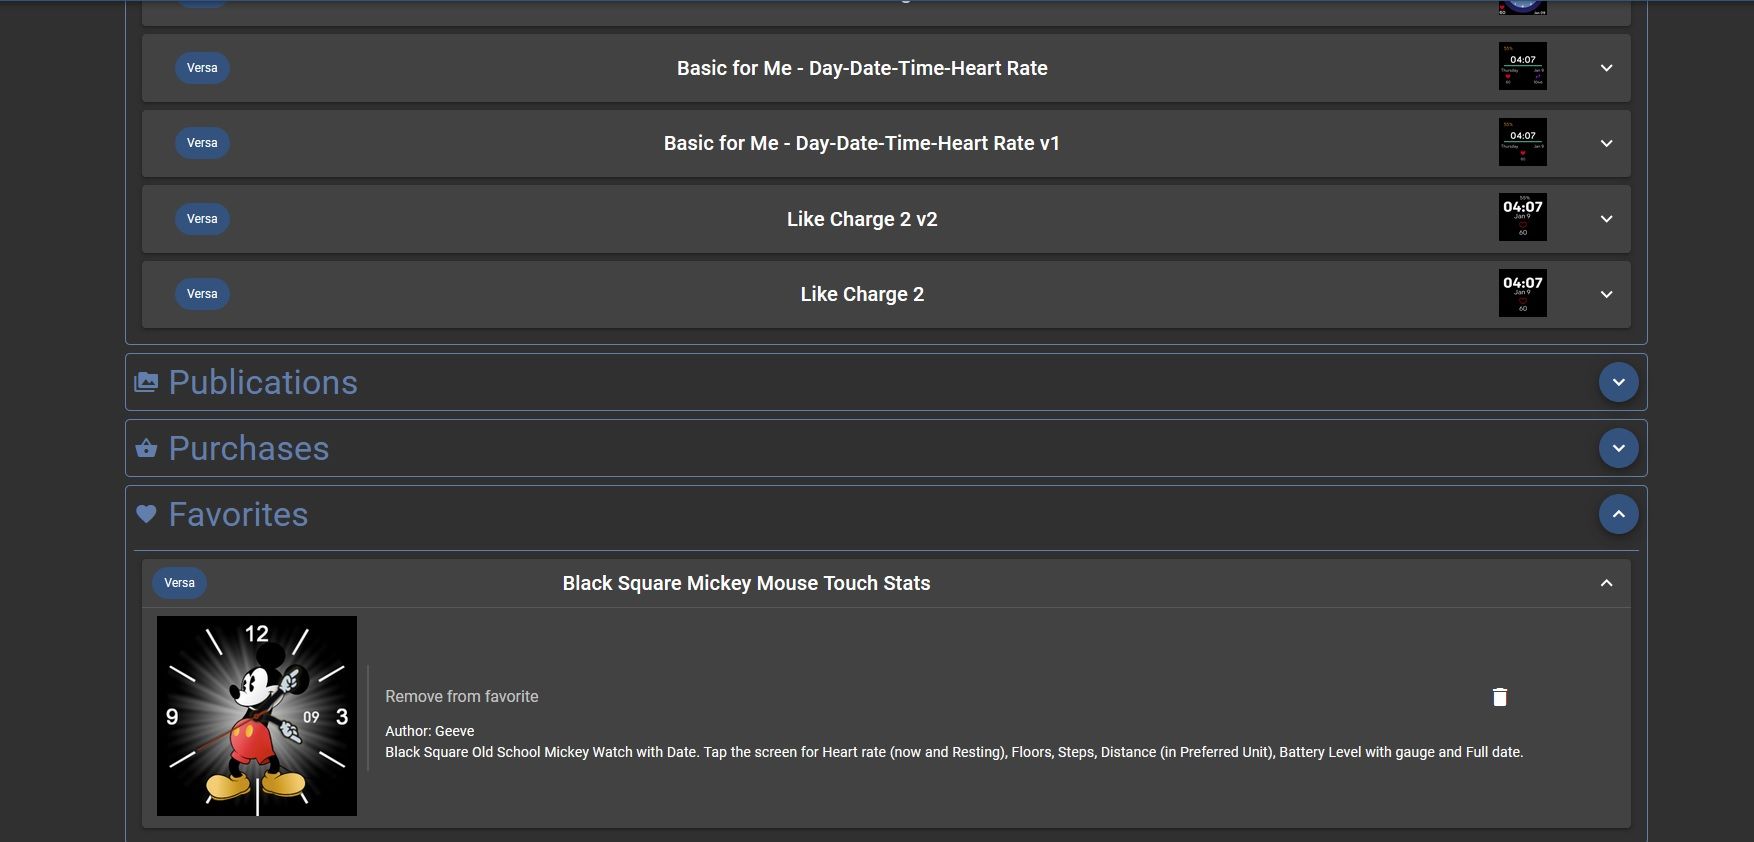Viewport: 1754px width, 842px height.
Task: Expand the Purchases section
Action: pyautogui.click(x=1618, y=448)
